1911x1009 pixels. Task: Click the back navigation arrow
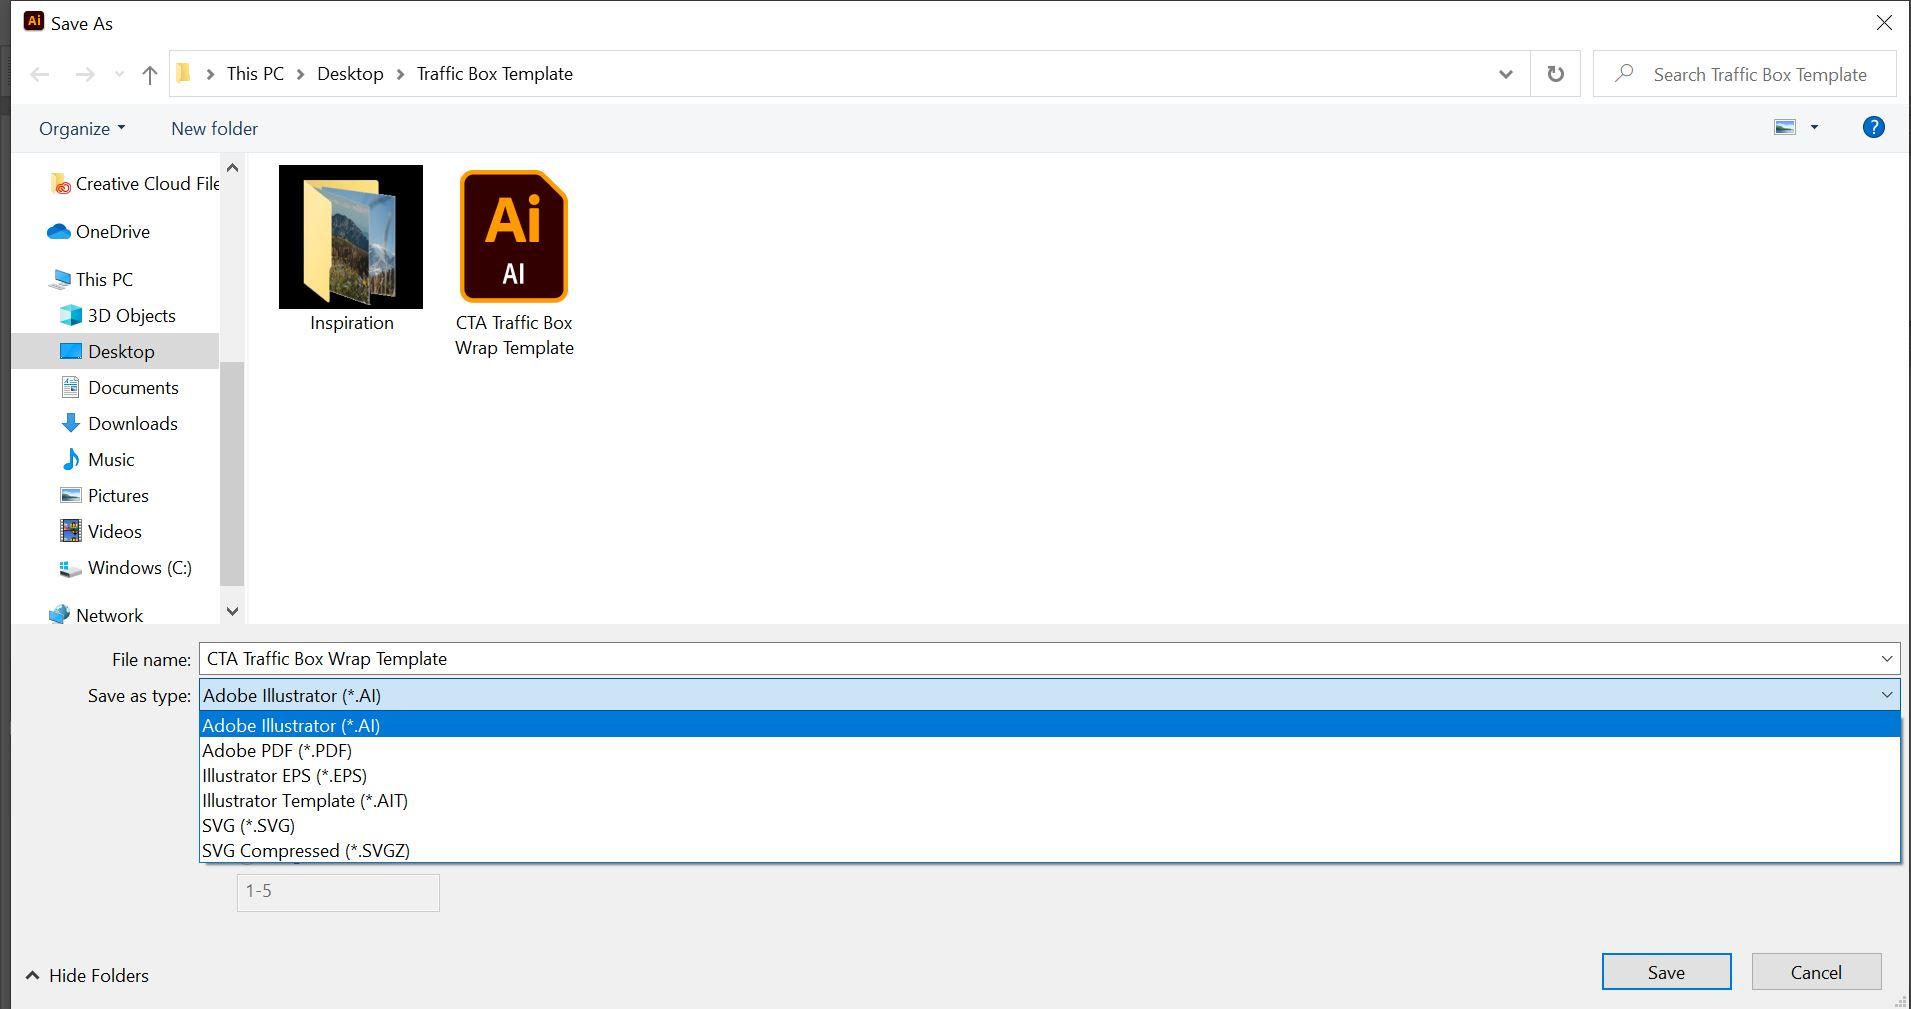pos(39,73)
